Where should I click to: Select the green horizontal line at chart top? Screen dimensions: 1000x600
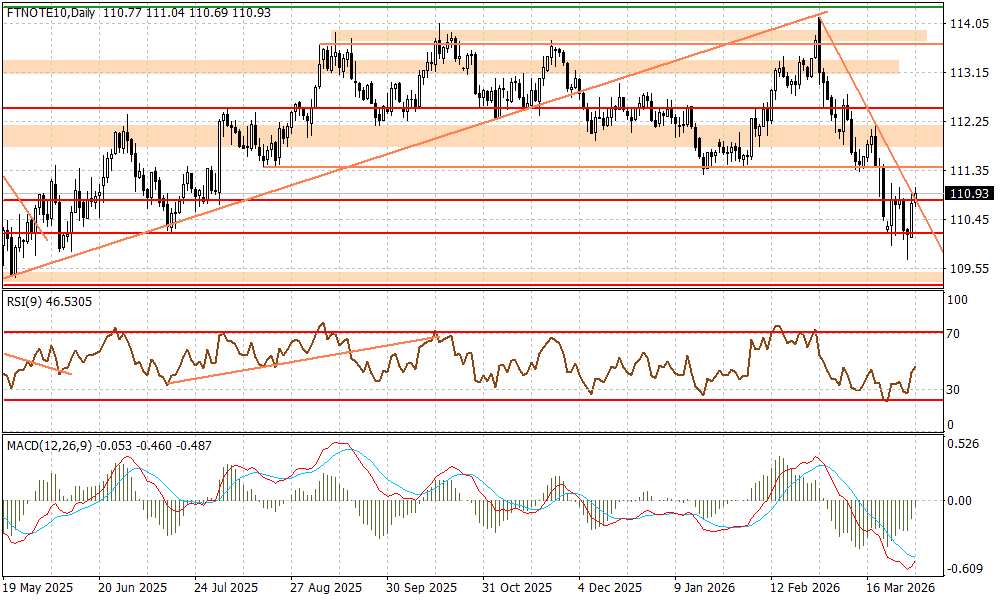(x=470, y=6)
